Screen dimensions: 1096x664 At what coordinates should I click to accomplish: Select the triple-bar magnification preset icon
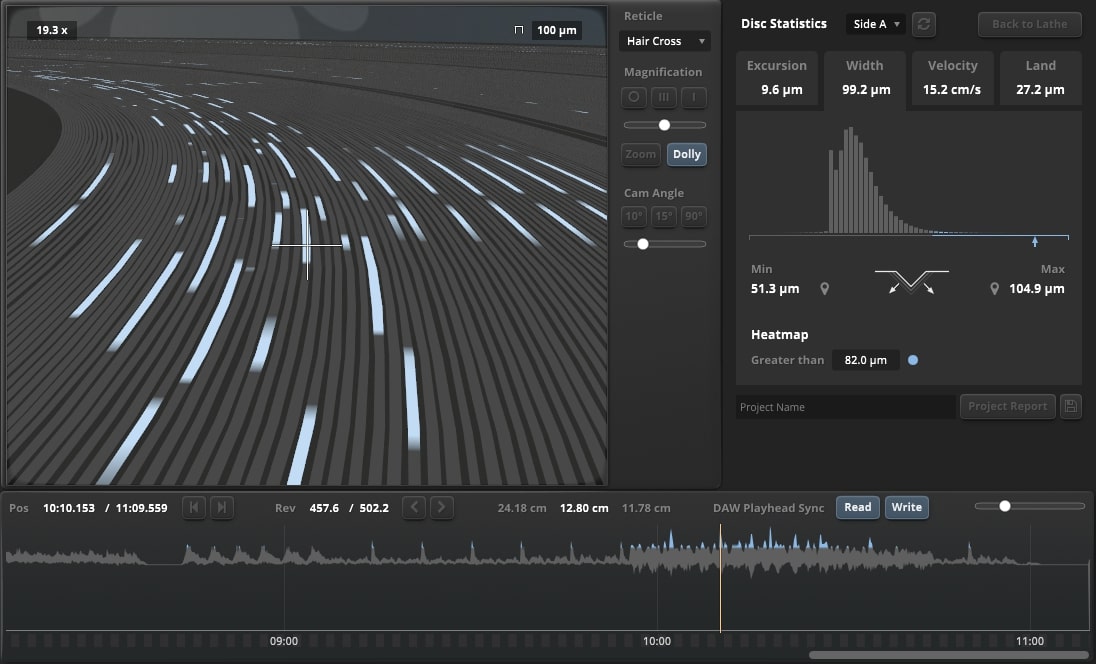664,98
